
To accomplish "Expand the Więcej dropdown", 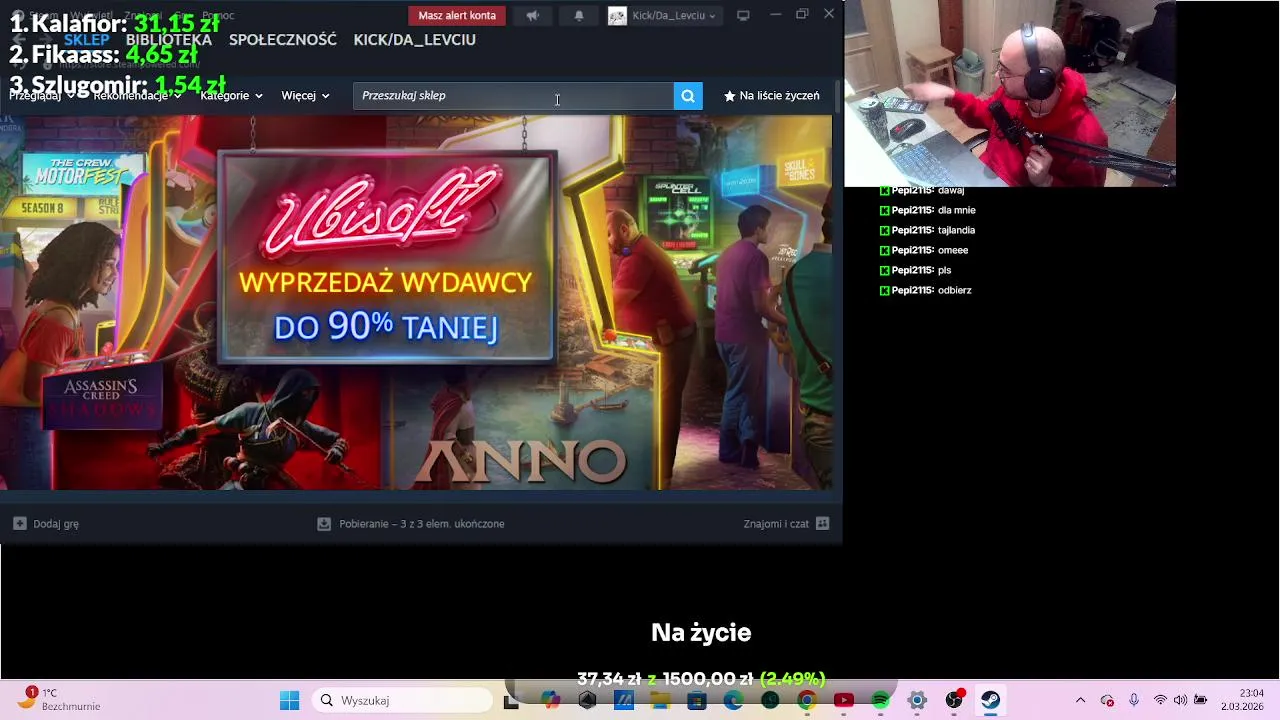I will point(305,96).
